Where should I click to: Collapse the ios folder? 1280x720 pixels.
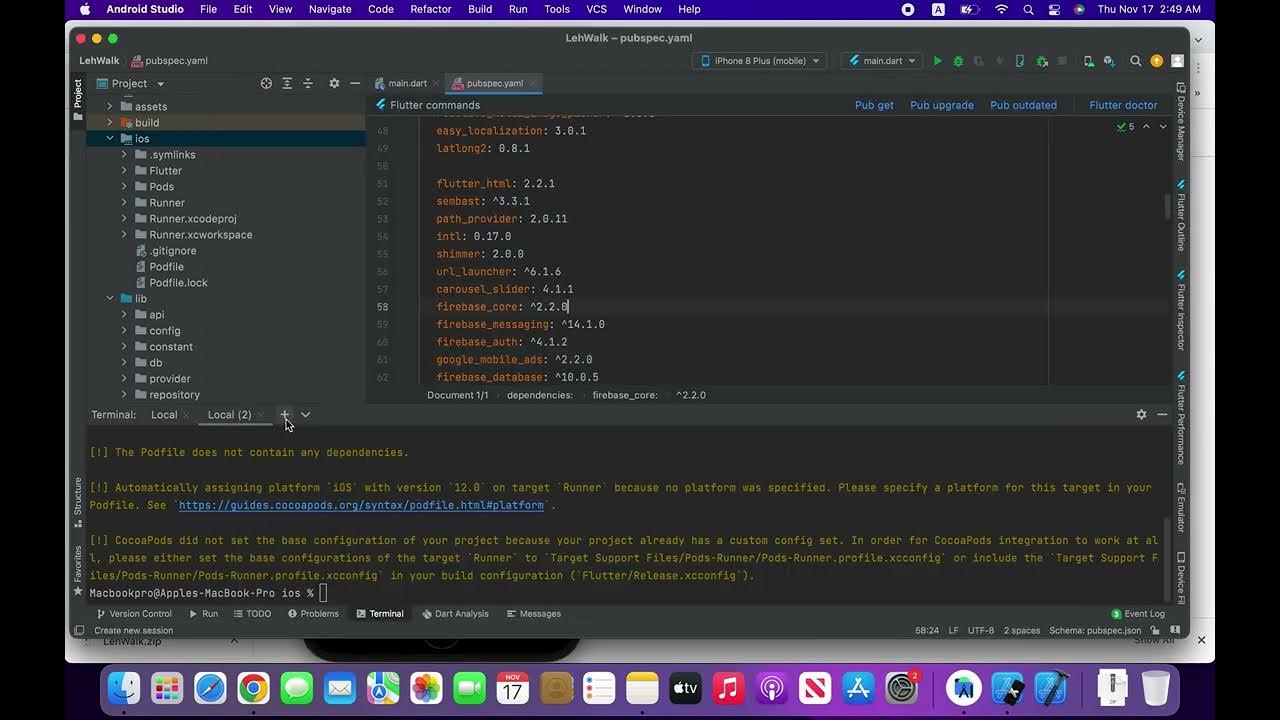click(110, 138)
